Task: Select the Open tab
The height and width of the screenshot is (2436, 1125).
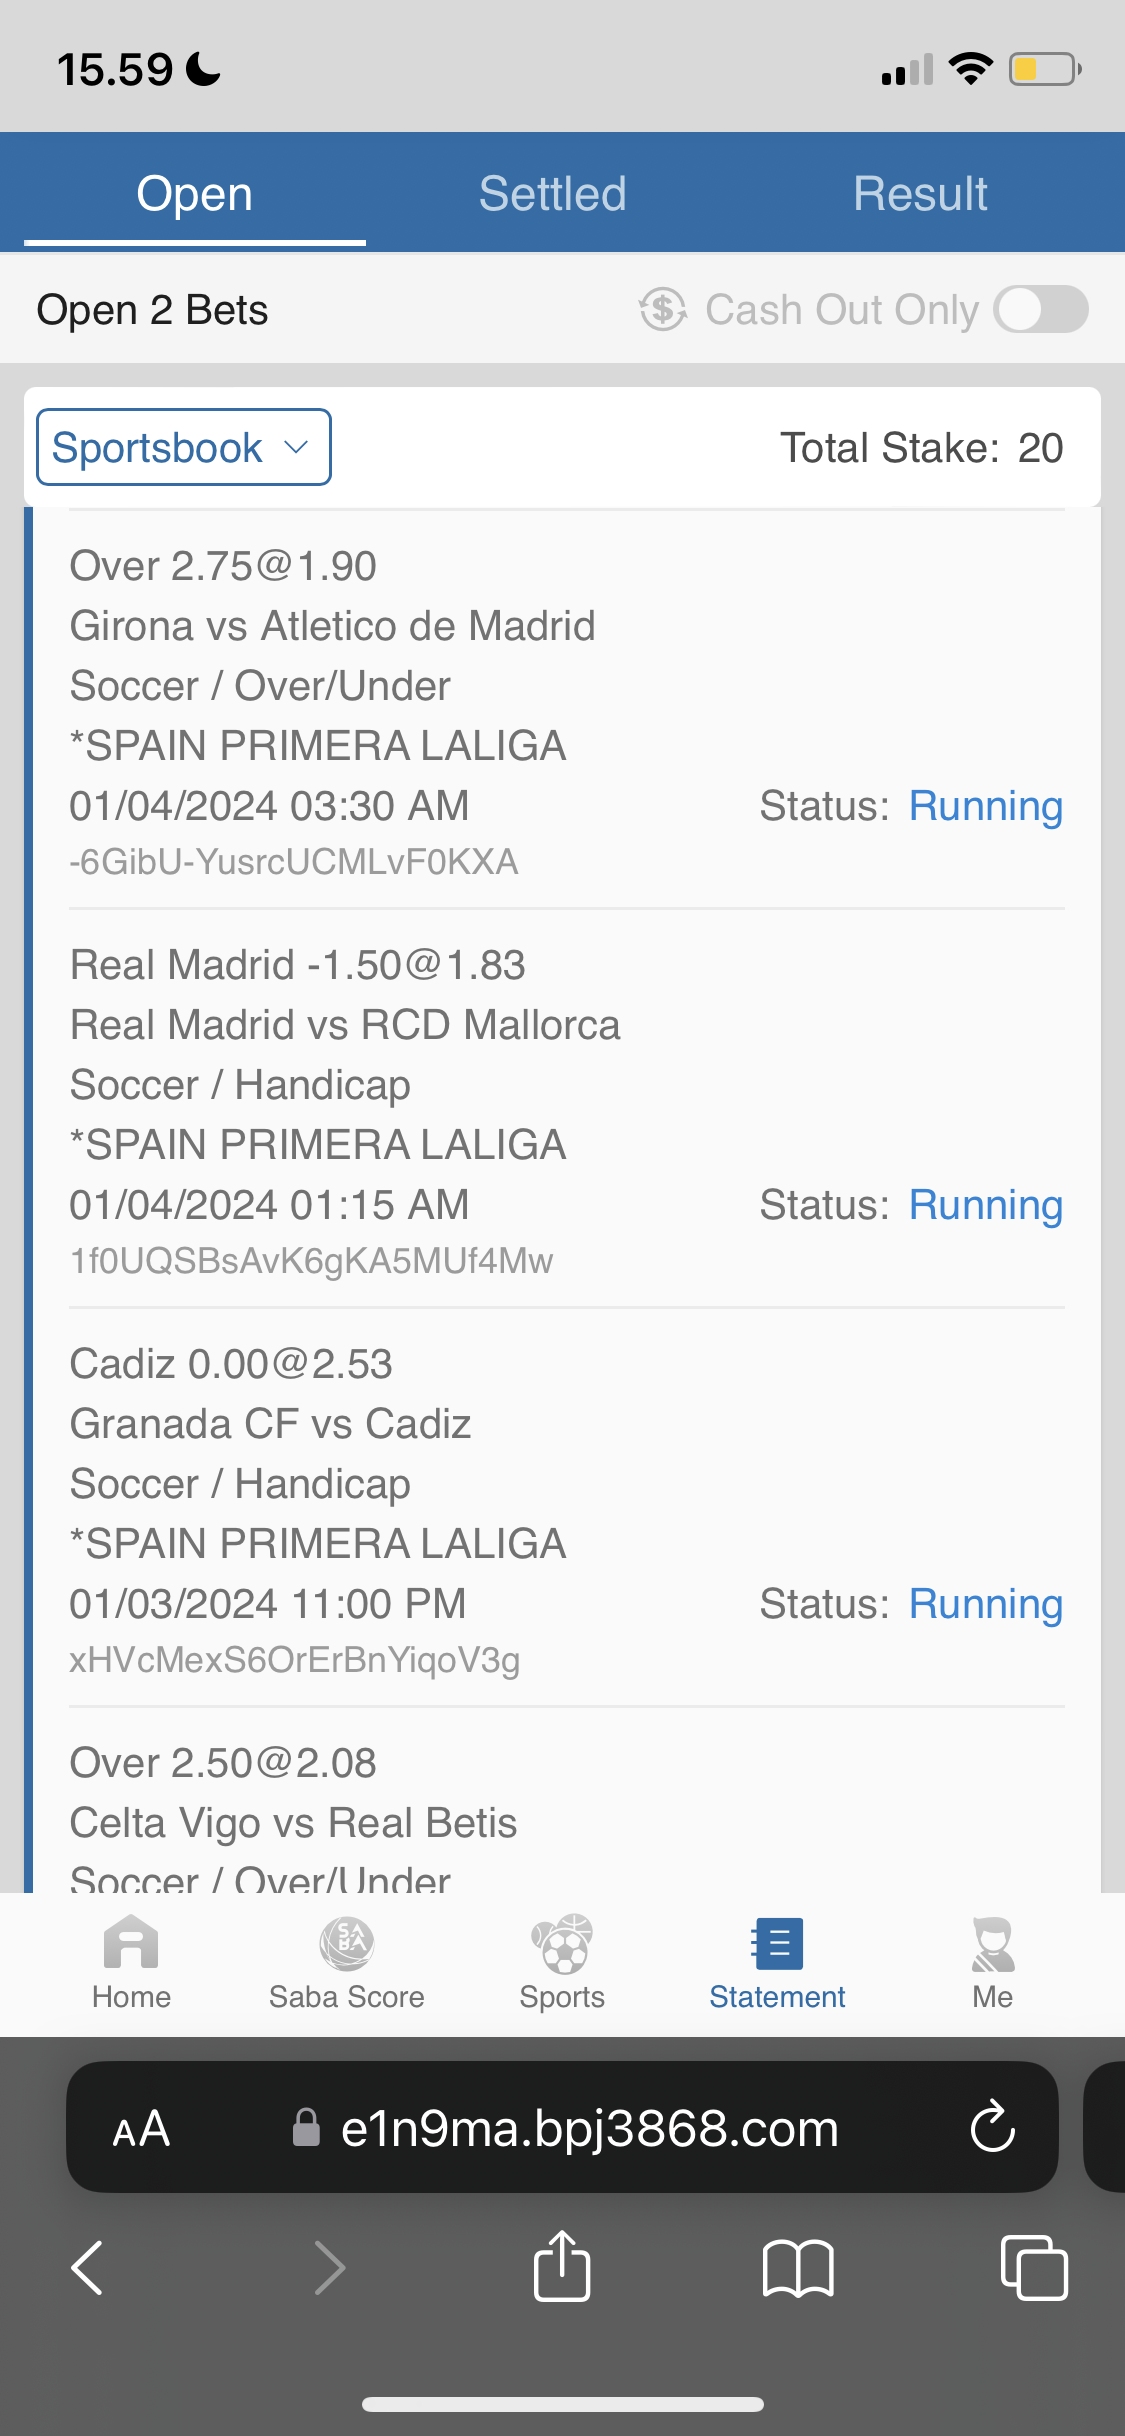Action: tap(194, 193)
